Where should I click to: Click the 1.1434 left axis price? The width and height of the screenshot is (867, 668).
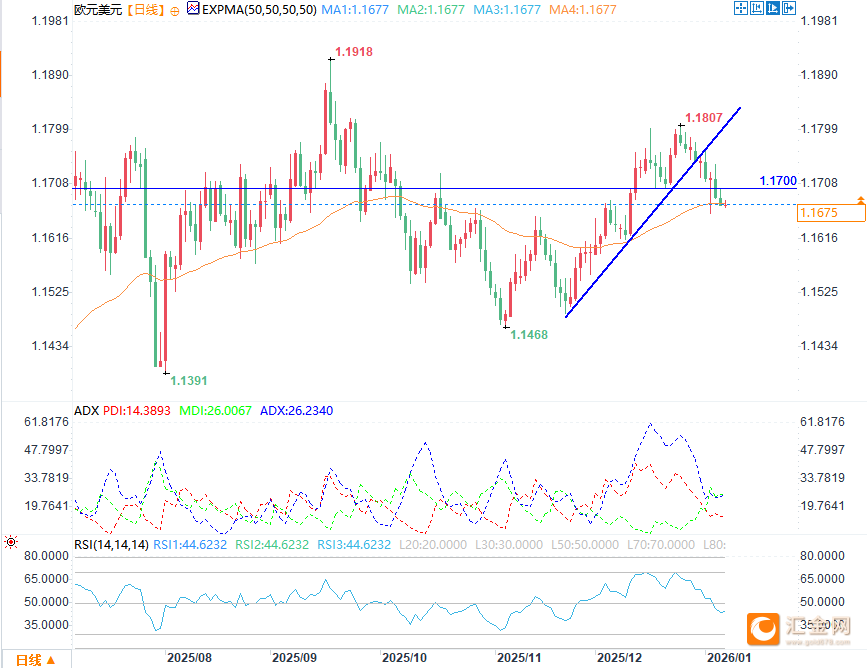pyautogui.click(x=50, y=346)
